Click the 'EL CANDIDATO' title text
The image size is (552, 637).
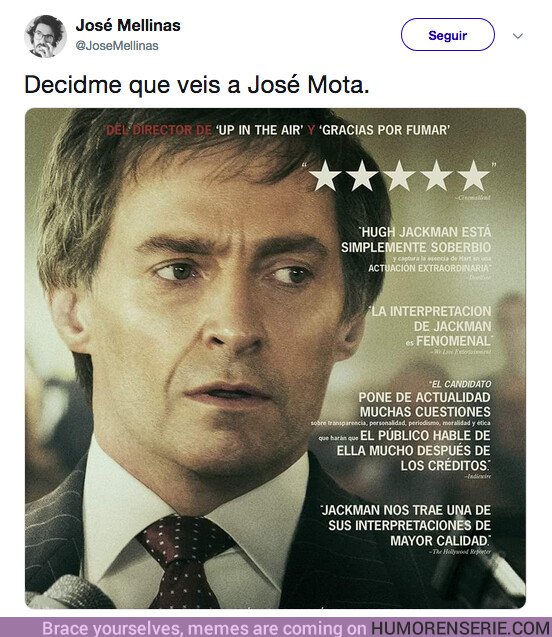pyautogui.click(x=461, y=384)
